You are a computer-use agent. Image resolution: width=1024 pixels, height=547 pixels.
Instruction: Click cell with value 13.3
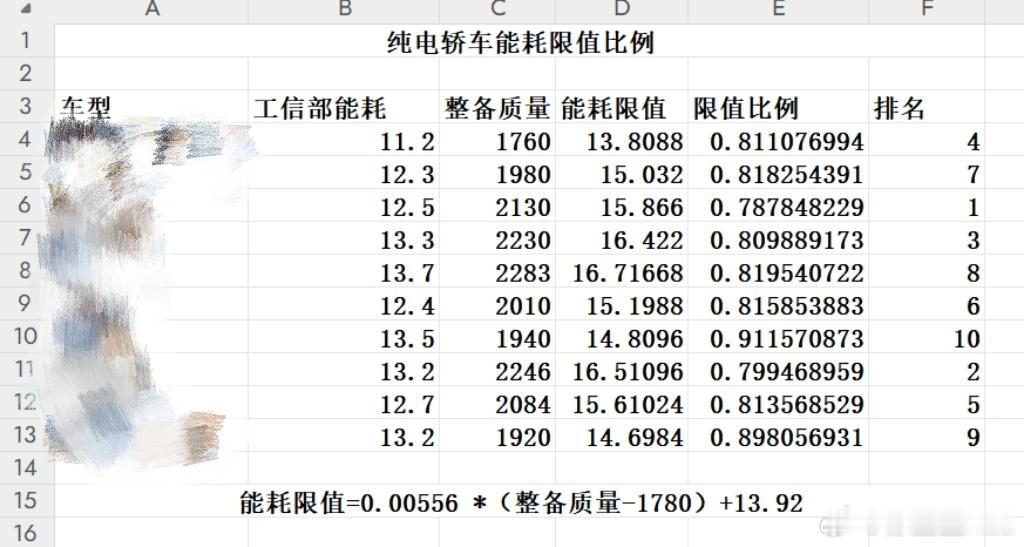344,240
